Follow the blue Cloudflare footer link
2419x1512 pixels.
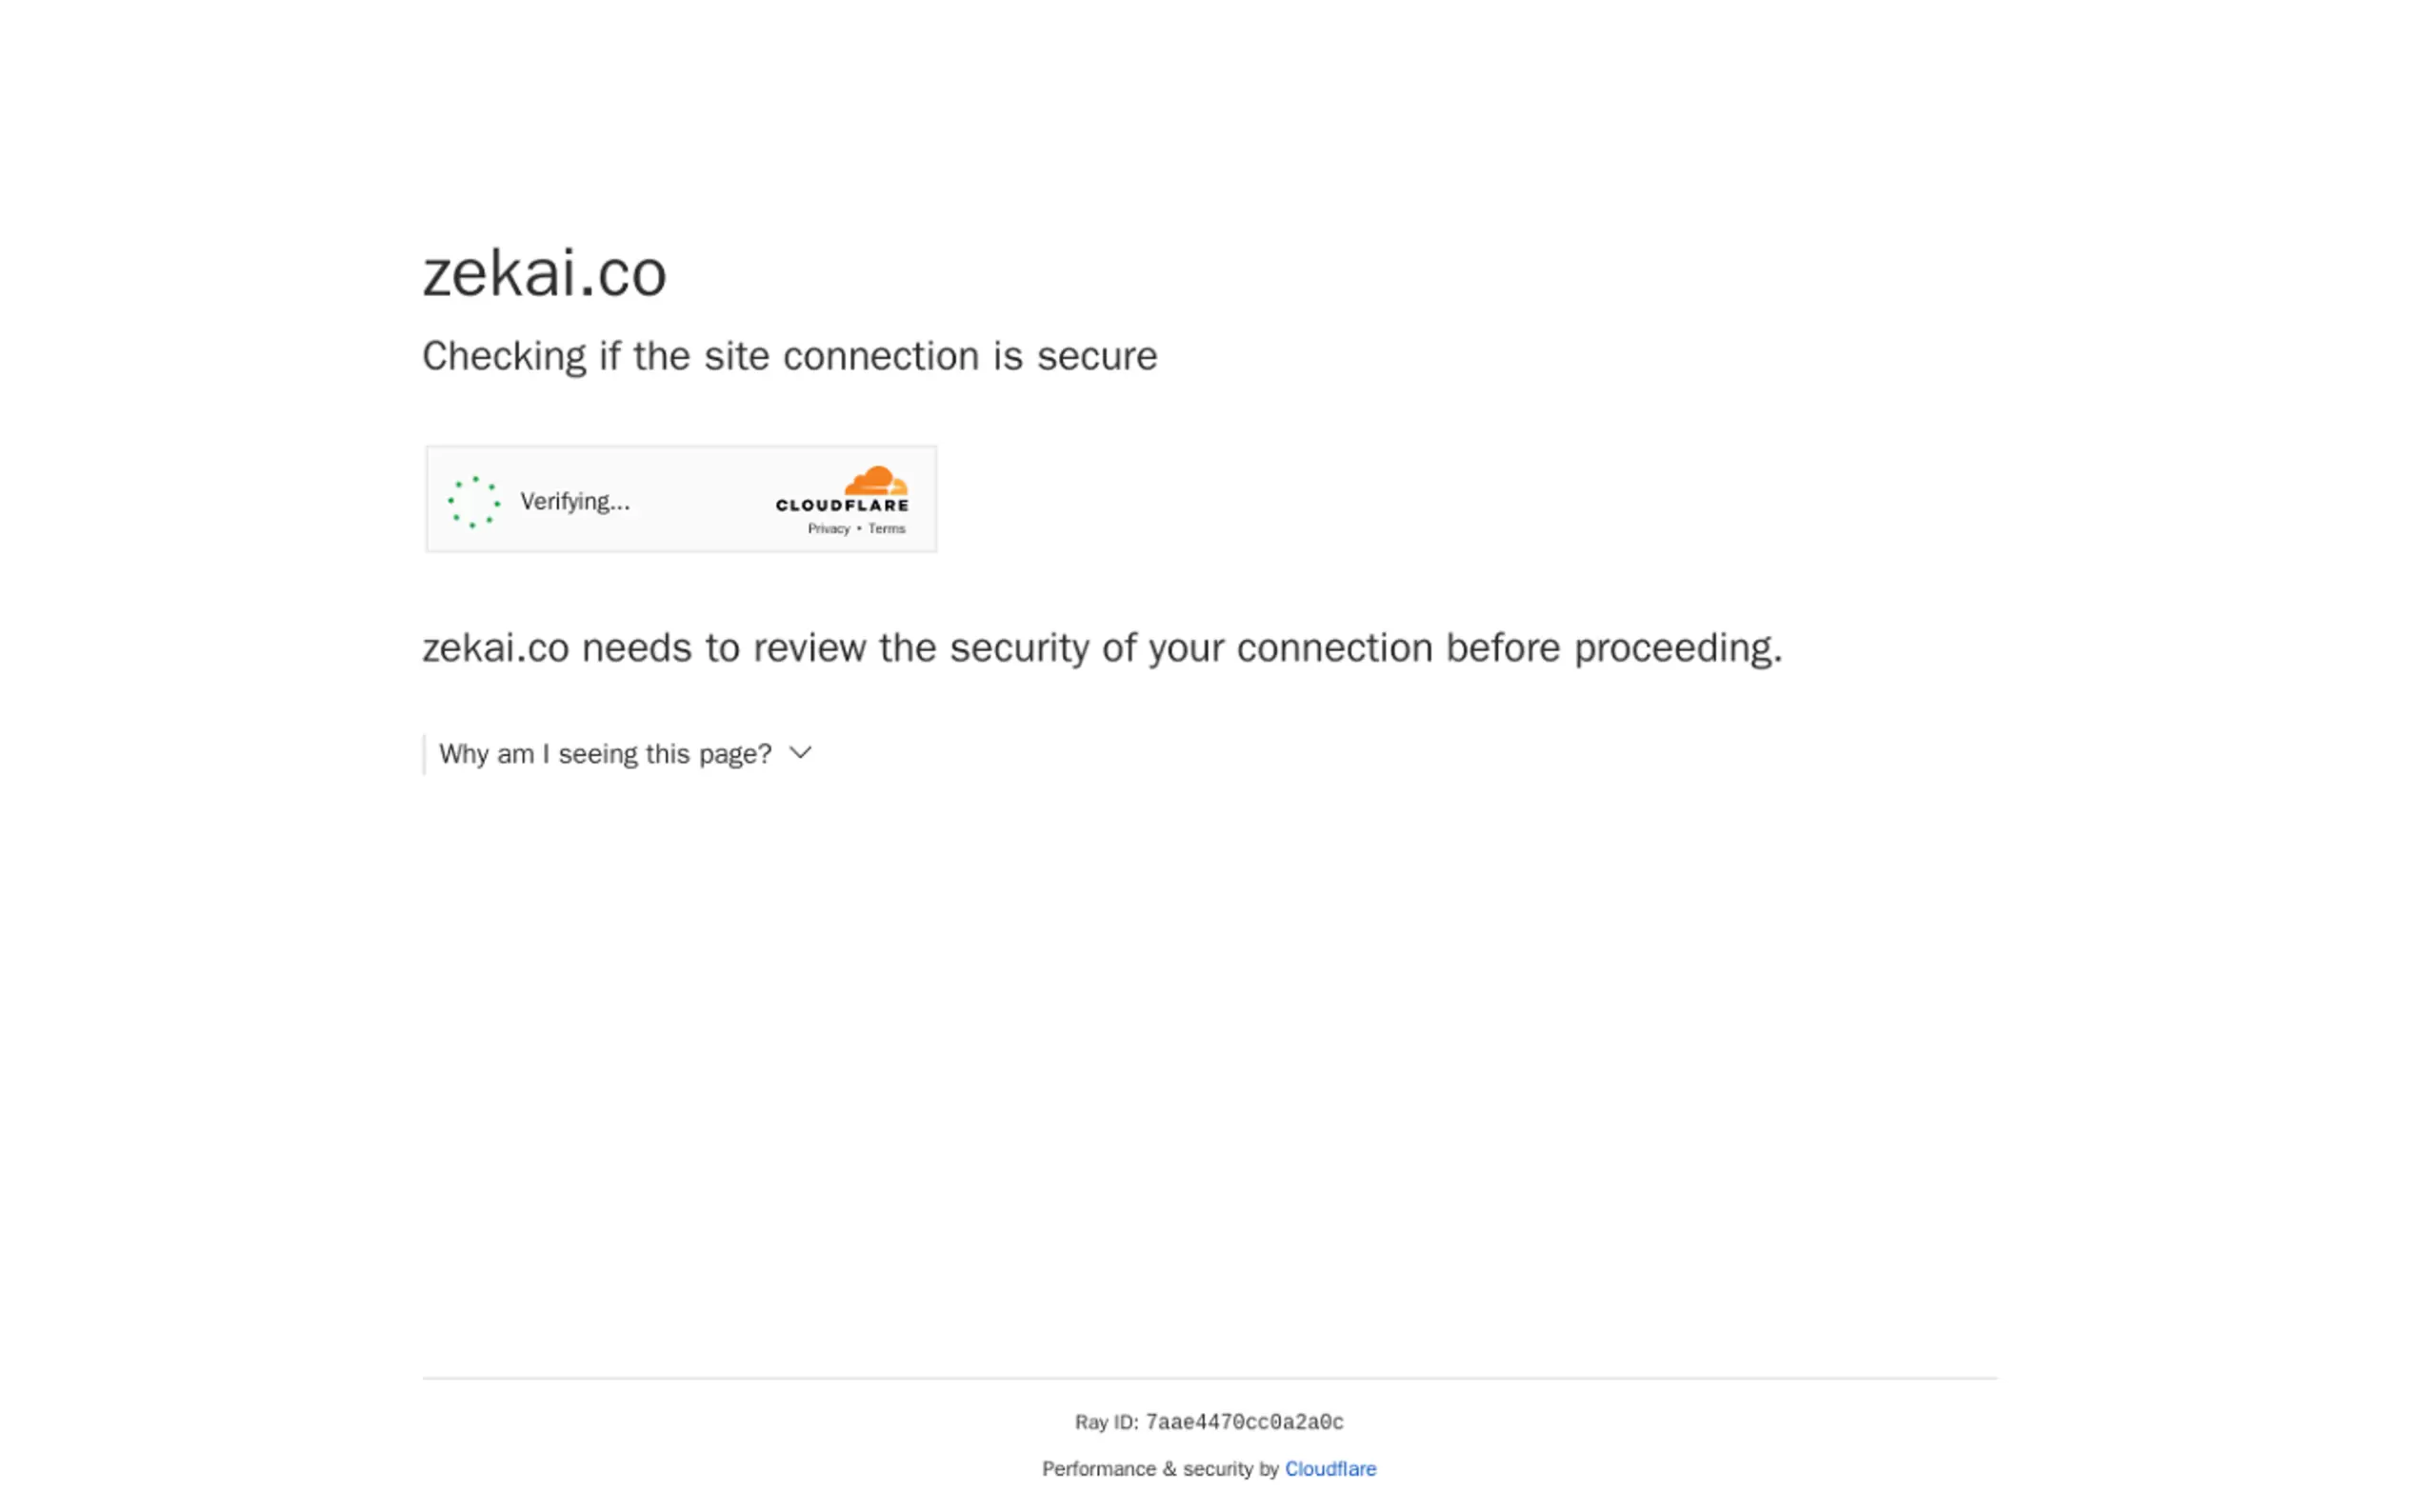pyautogui.click(x=1330, y=1469)
